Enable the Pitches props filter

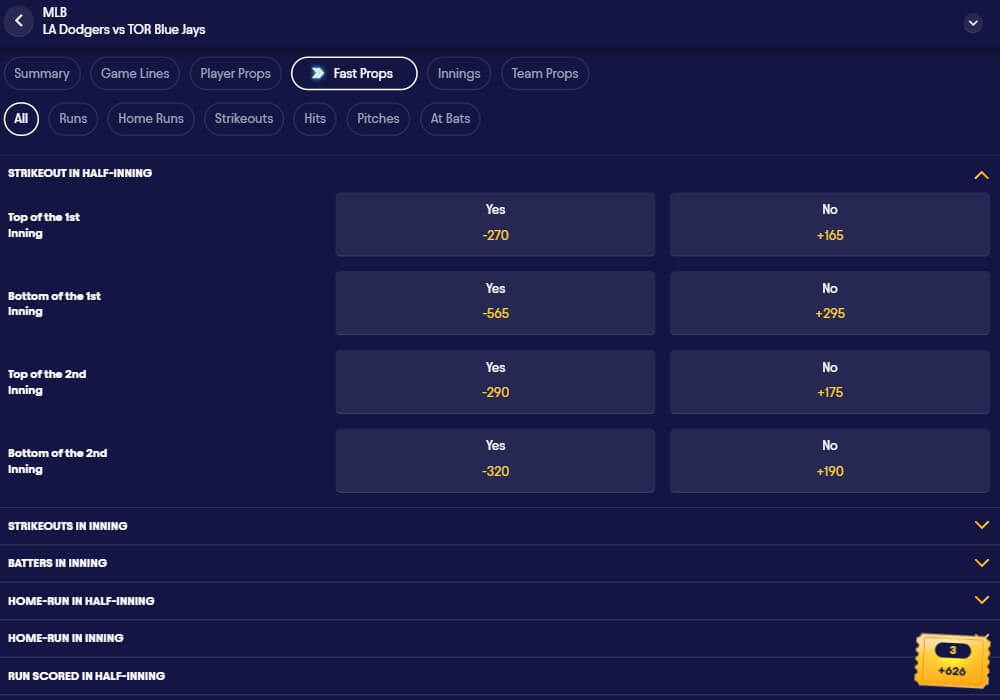(x=377, y=118)
